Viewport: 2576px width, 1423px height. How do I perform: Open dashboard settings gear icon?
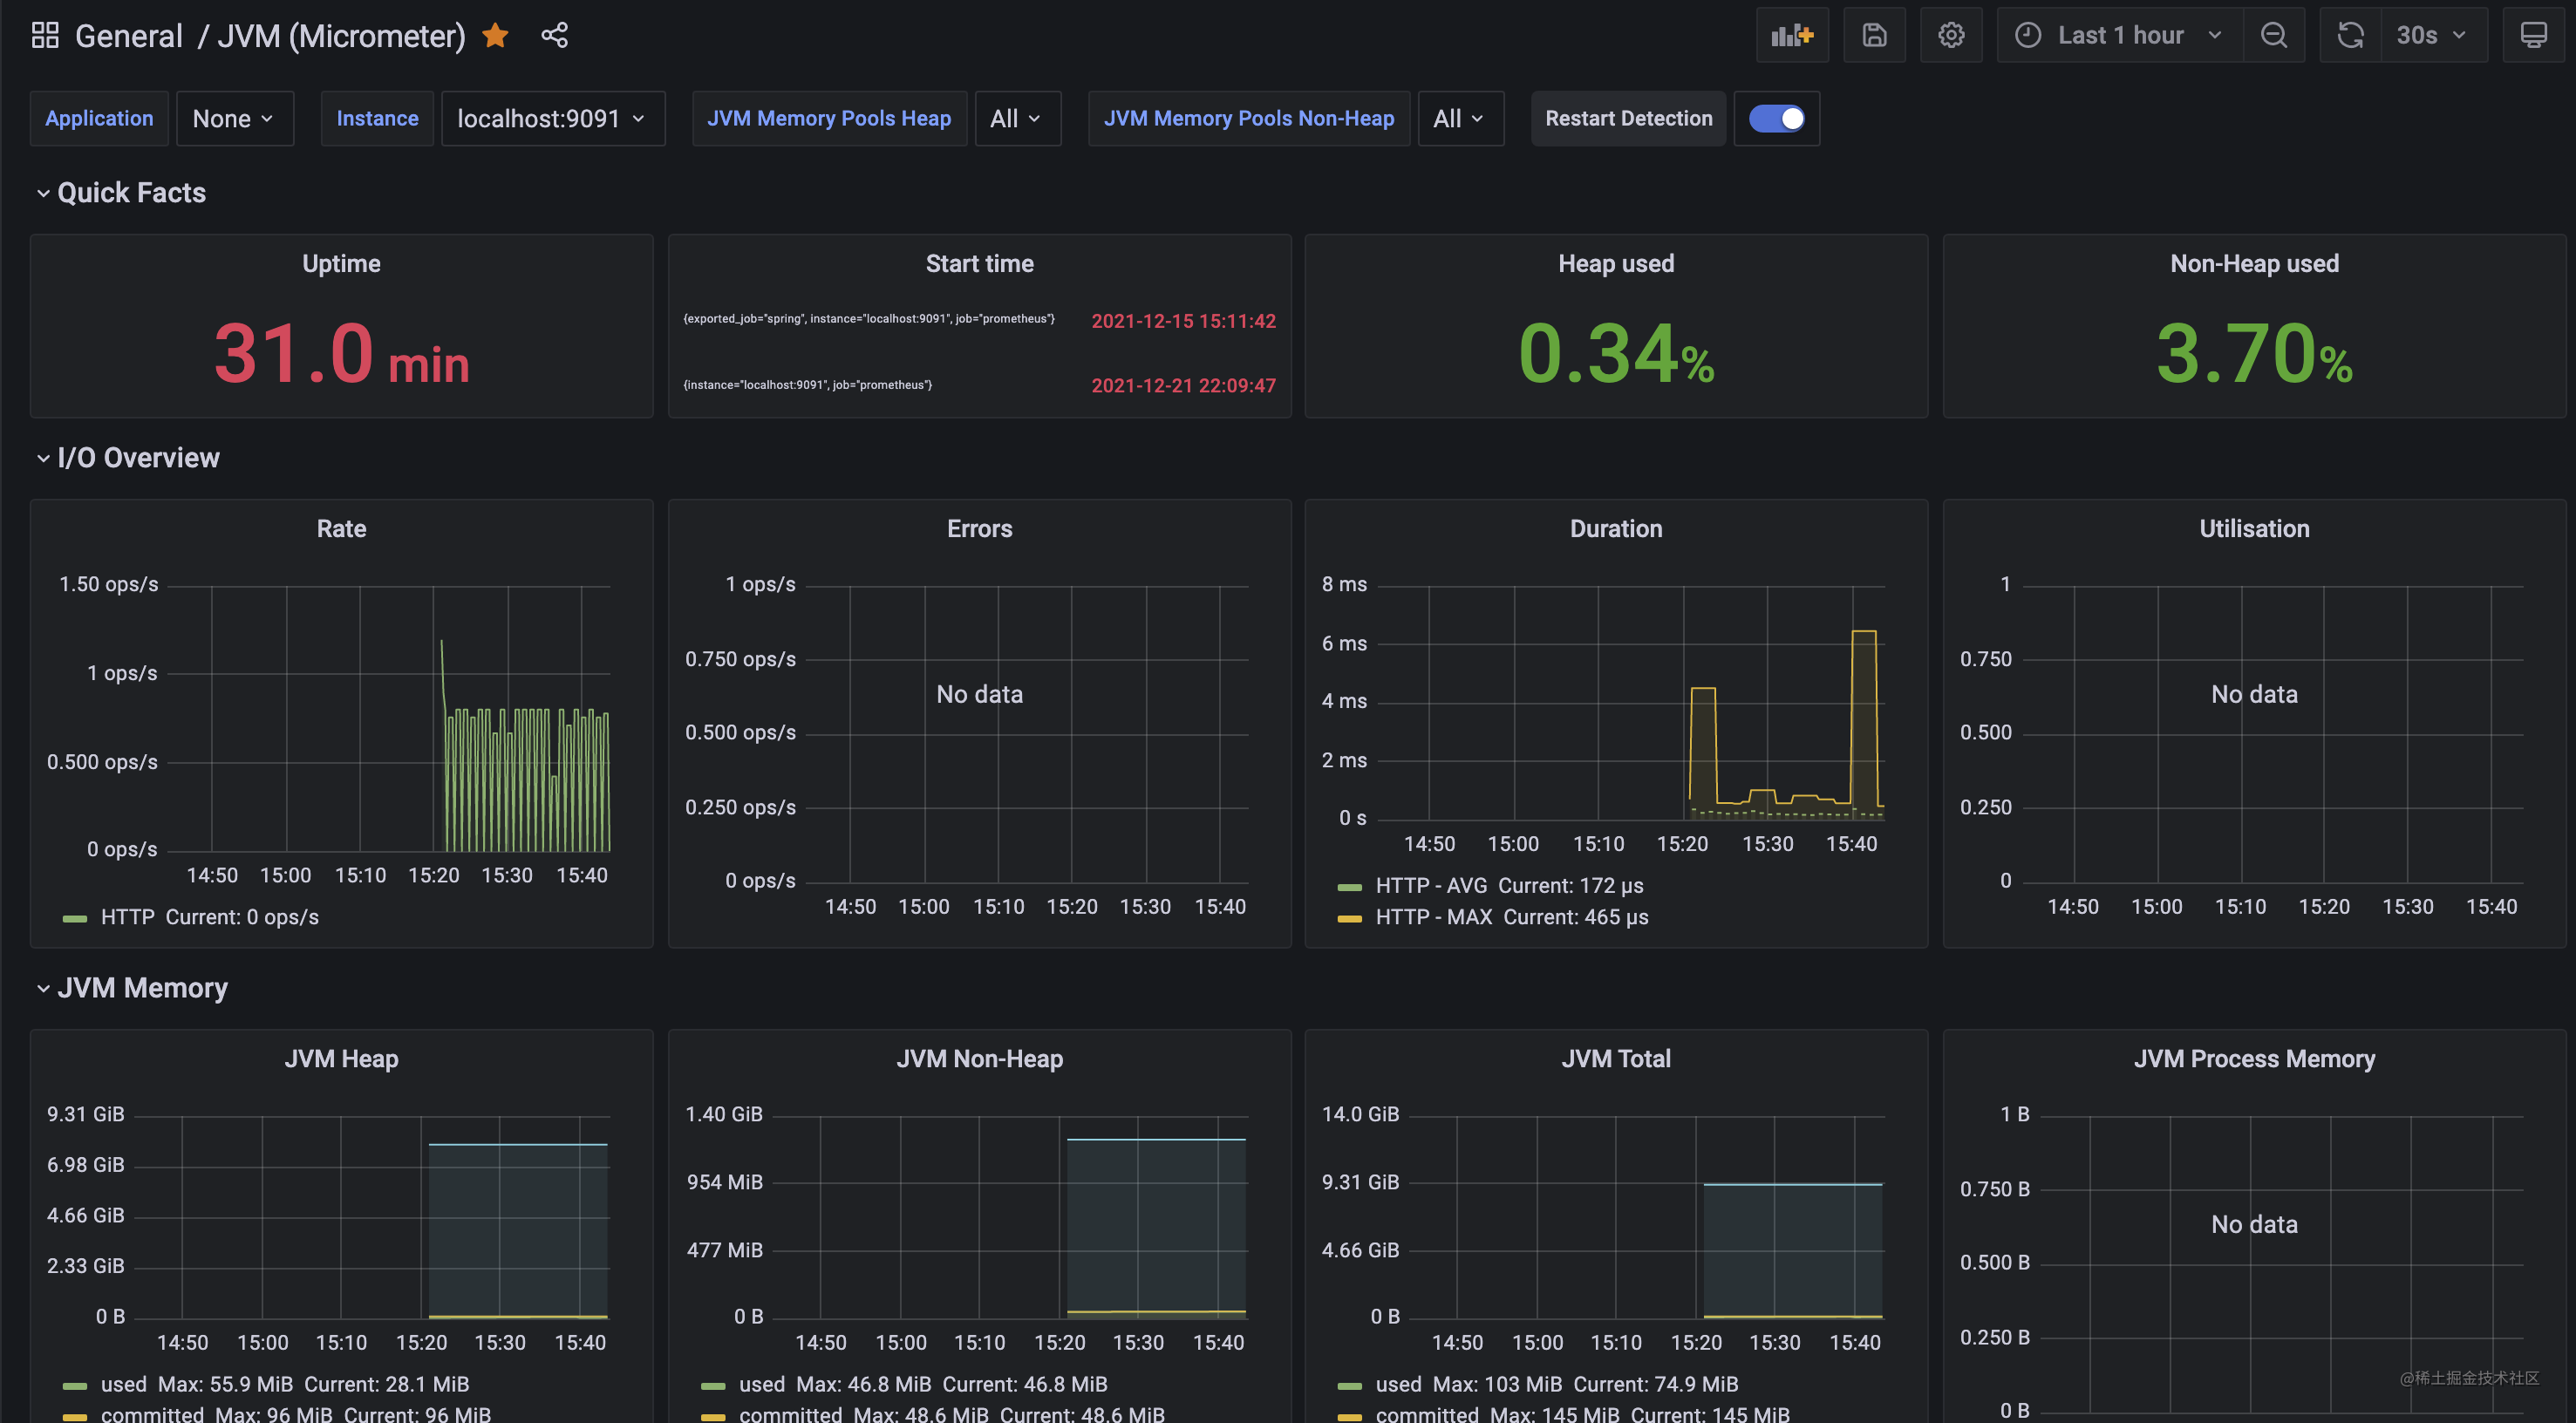coord(1951,34)
